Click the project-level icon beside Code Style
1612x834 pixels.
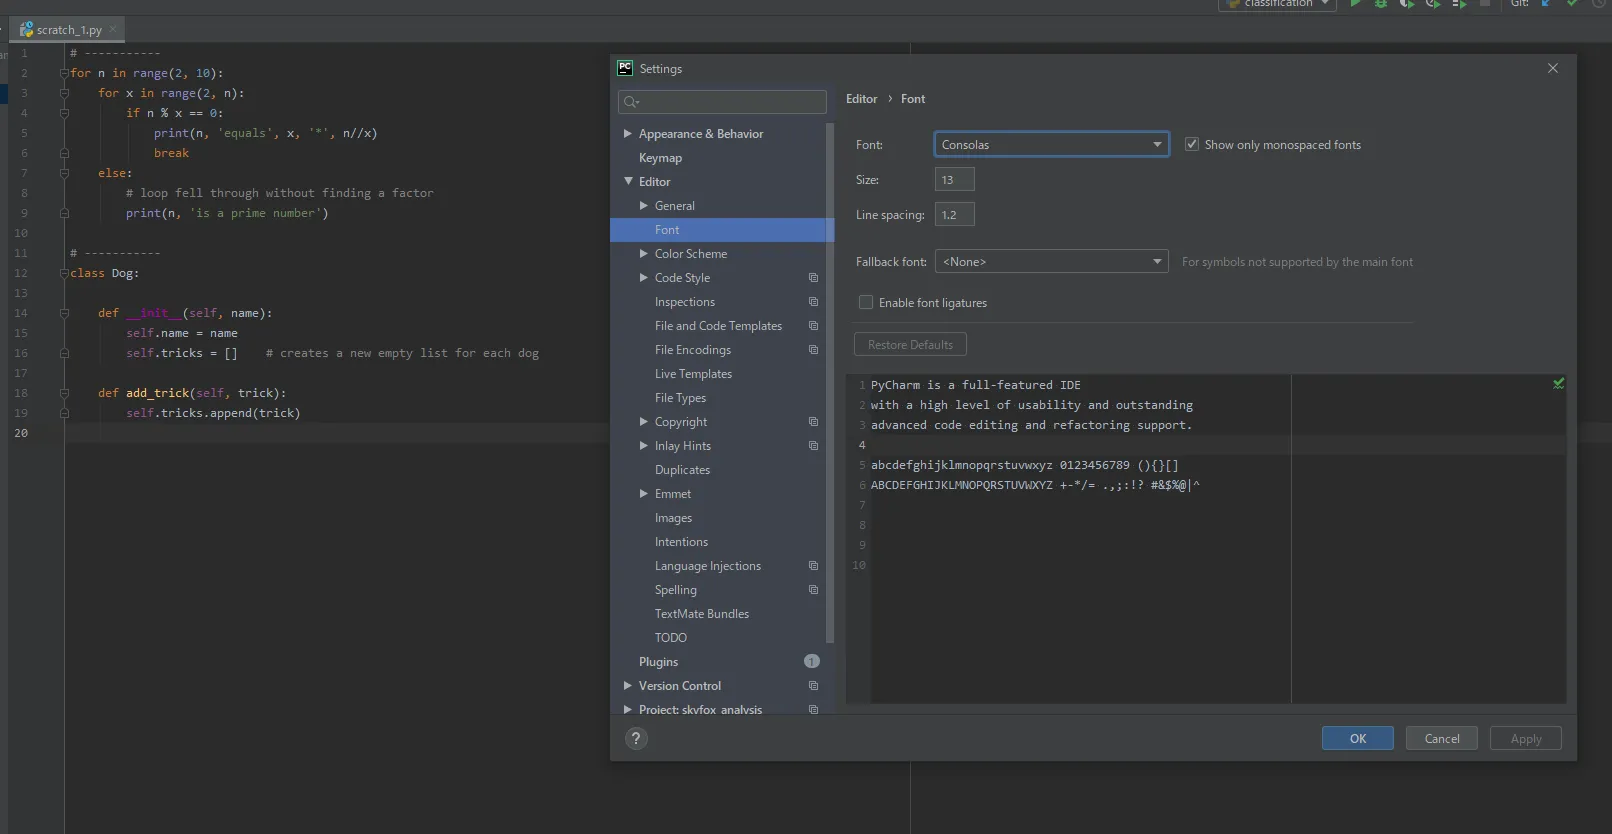point(813,278)
